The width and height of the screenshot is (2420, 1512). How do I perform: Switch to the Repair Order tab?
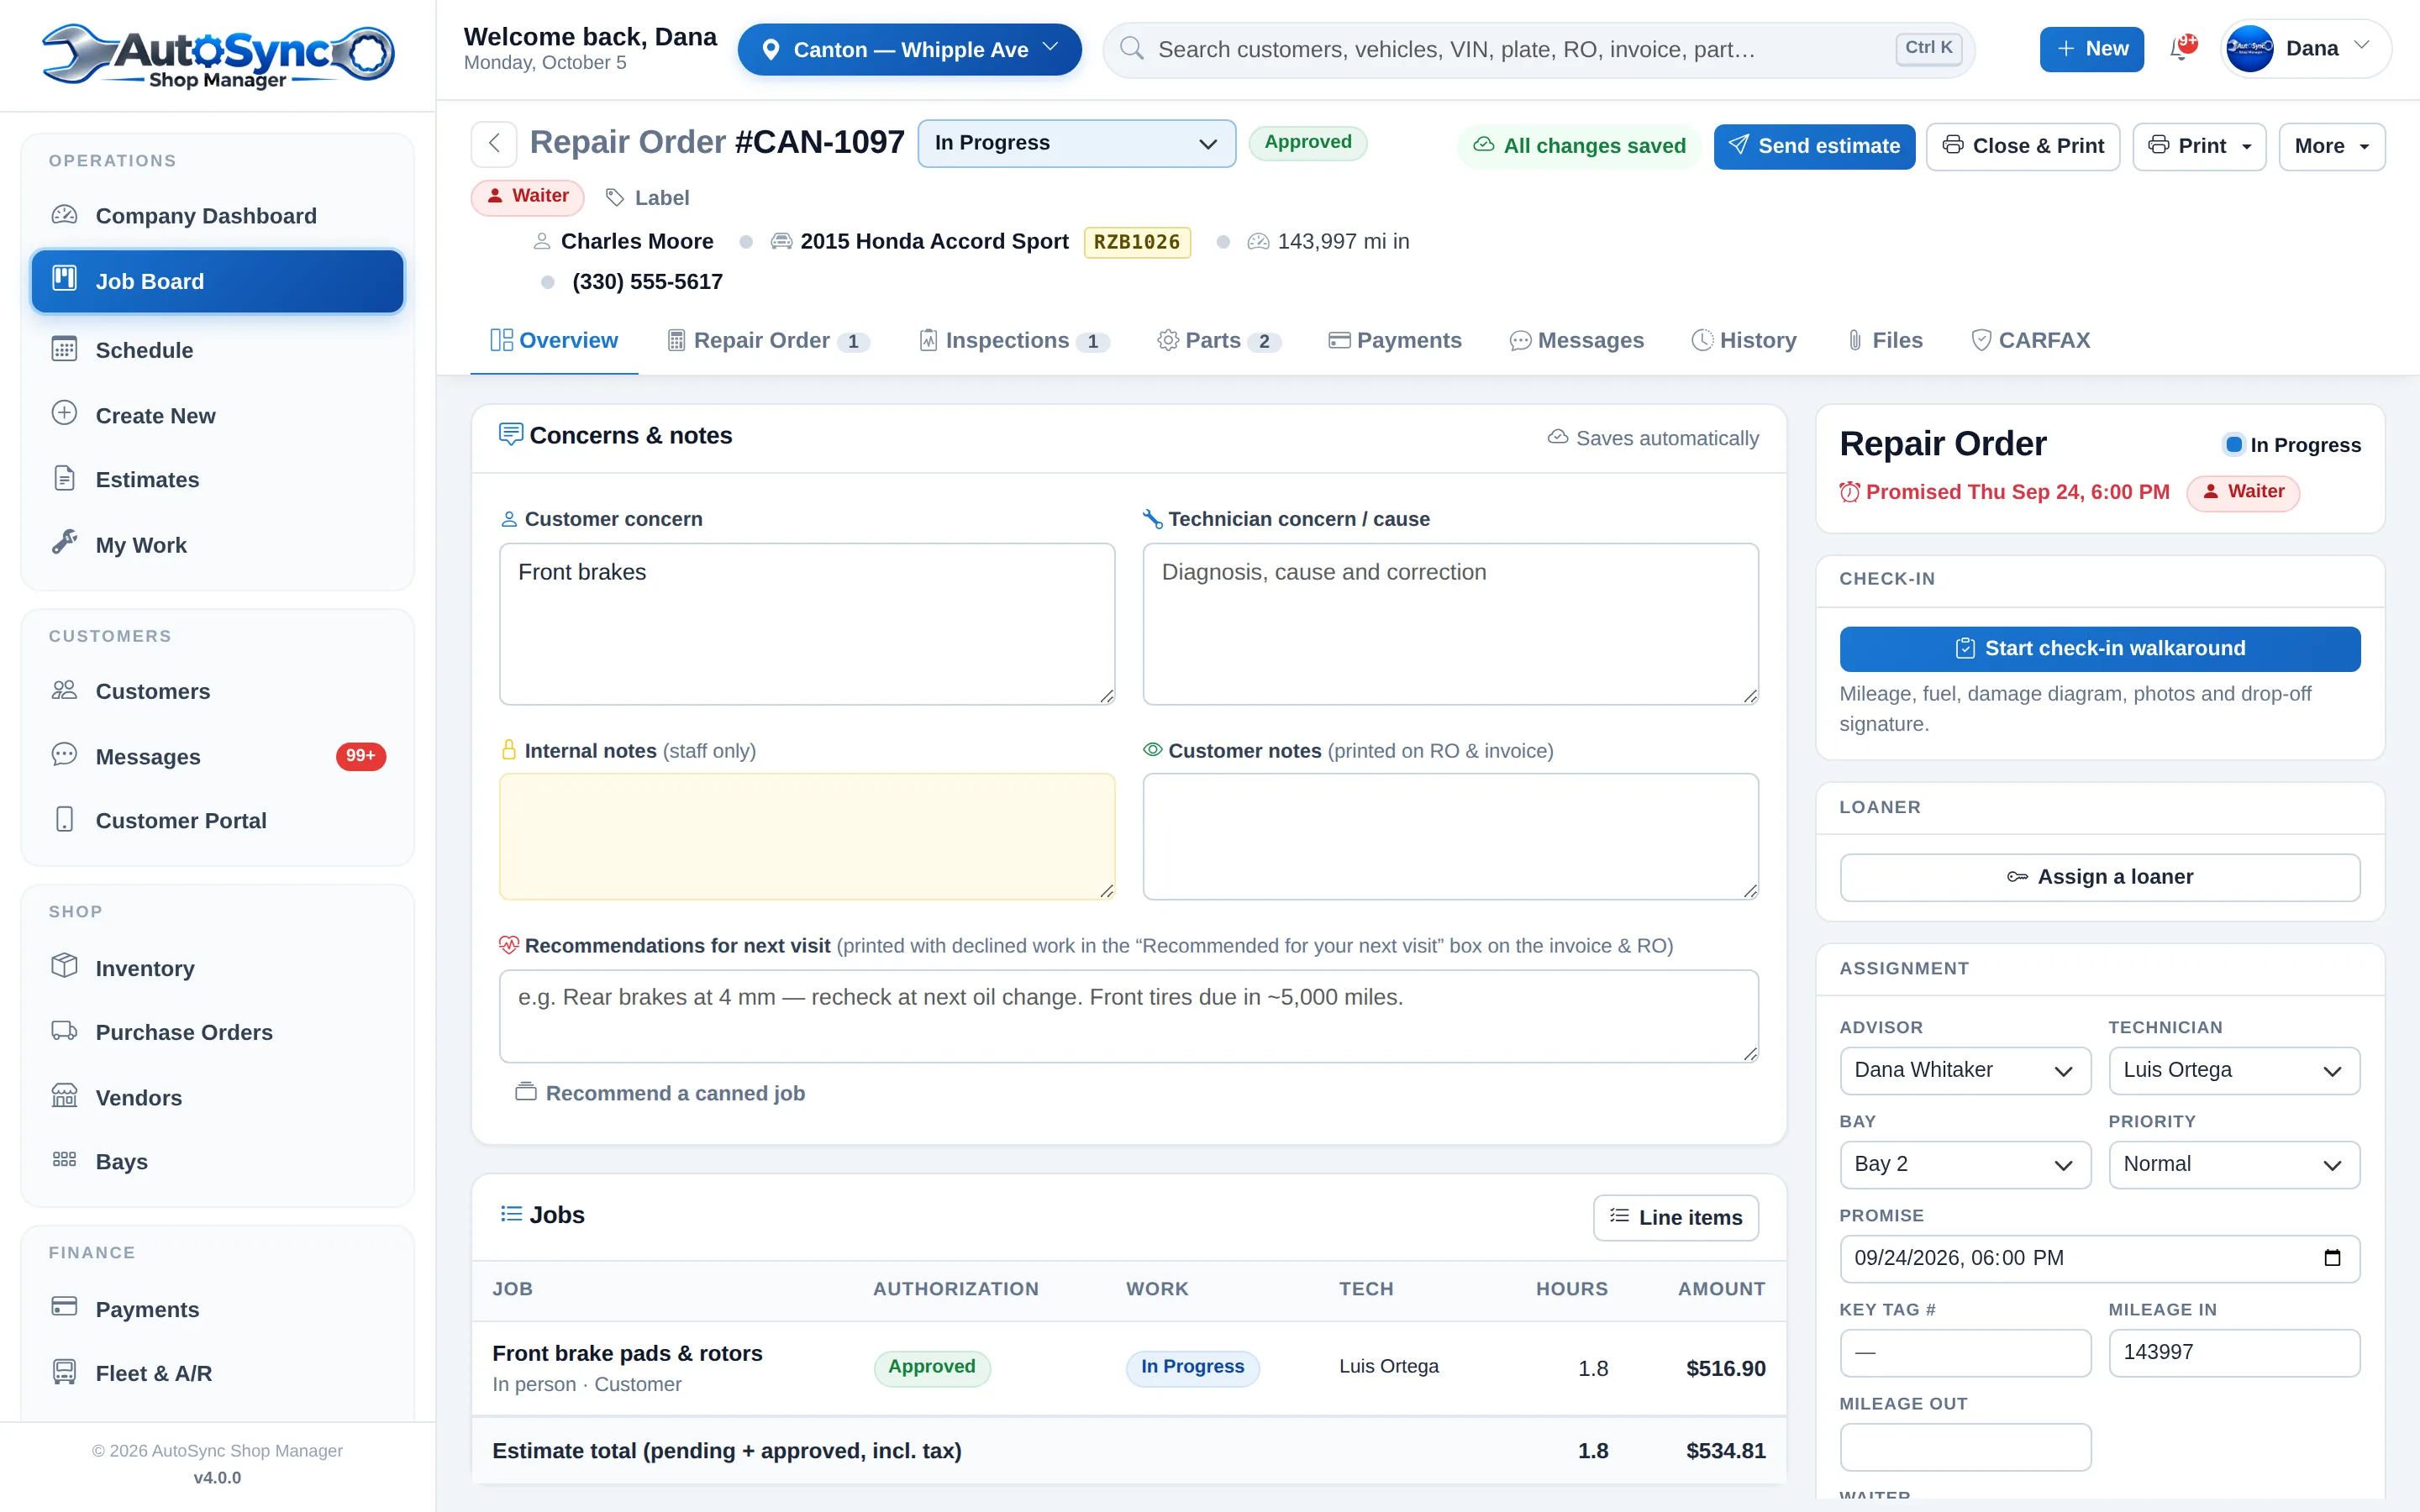point(768,341)
